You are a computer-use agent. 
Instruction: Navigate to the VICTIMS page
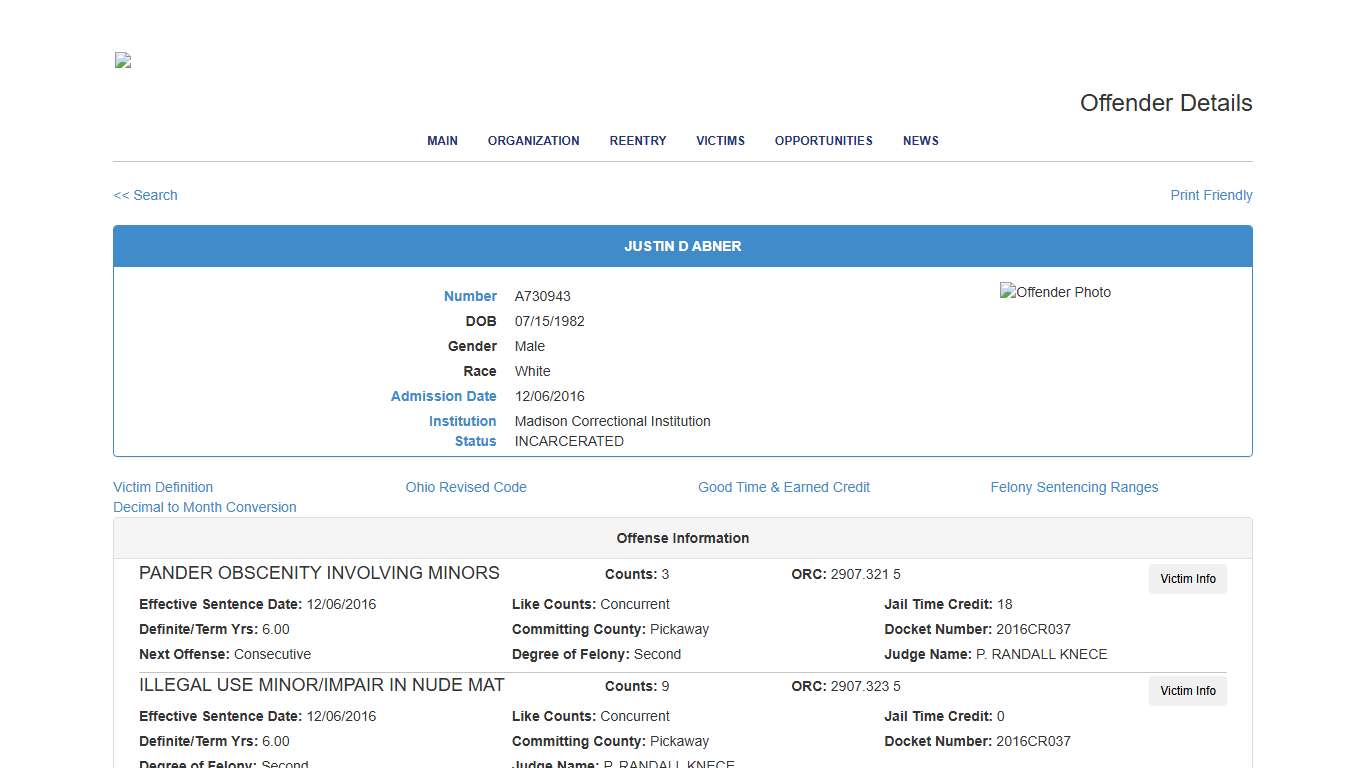click(x=720, y=141)
